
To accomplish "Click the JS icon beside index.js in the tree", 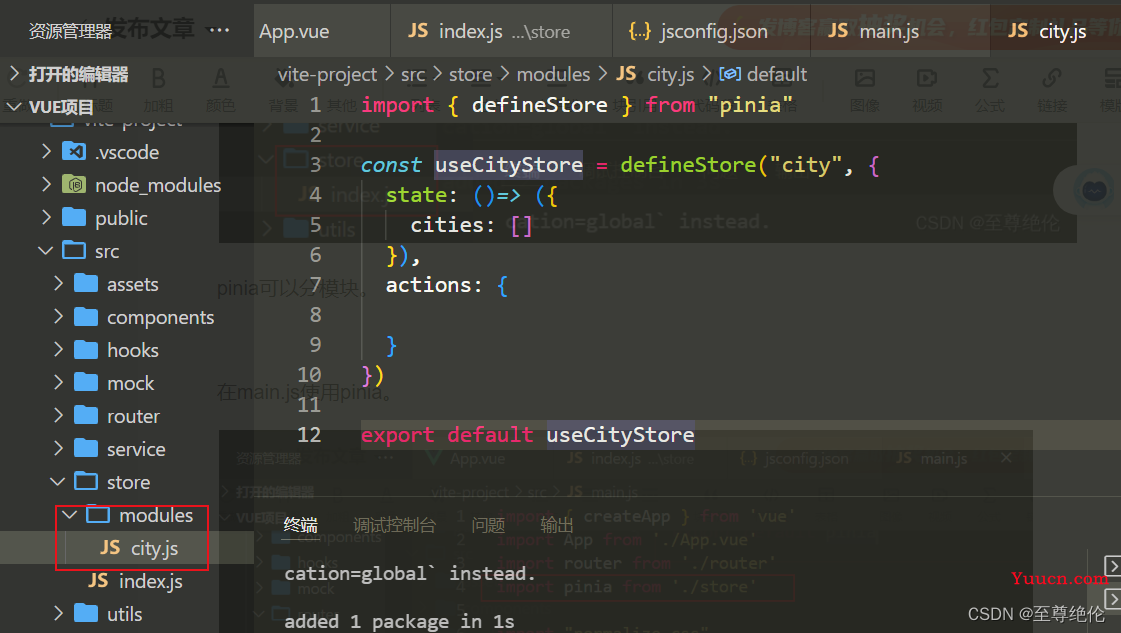I will pos(99,581).
